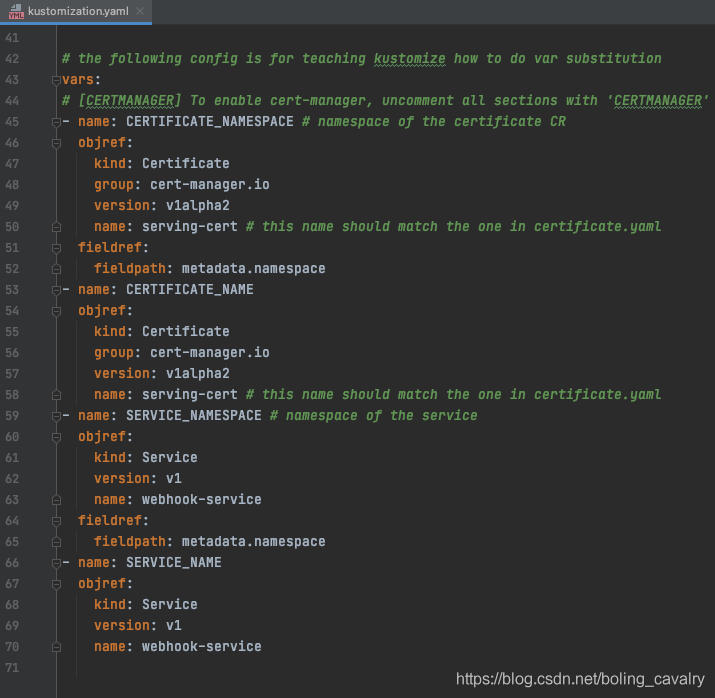Click the 'fieldref:' key on line 64

tap(113, 520)
